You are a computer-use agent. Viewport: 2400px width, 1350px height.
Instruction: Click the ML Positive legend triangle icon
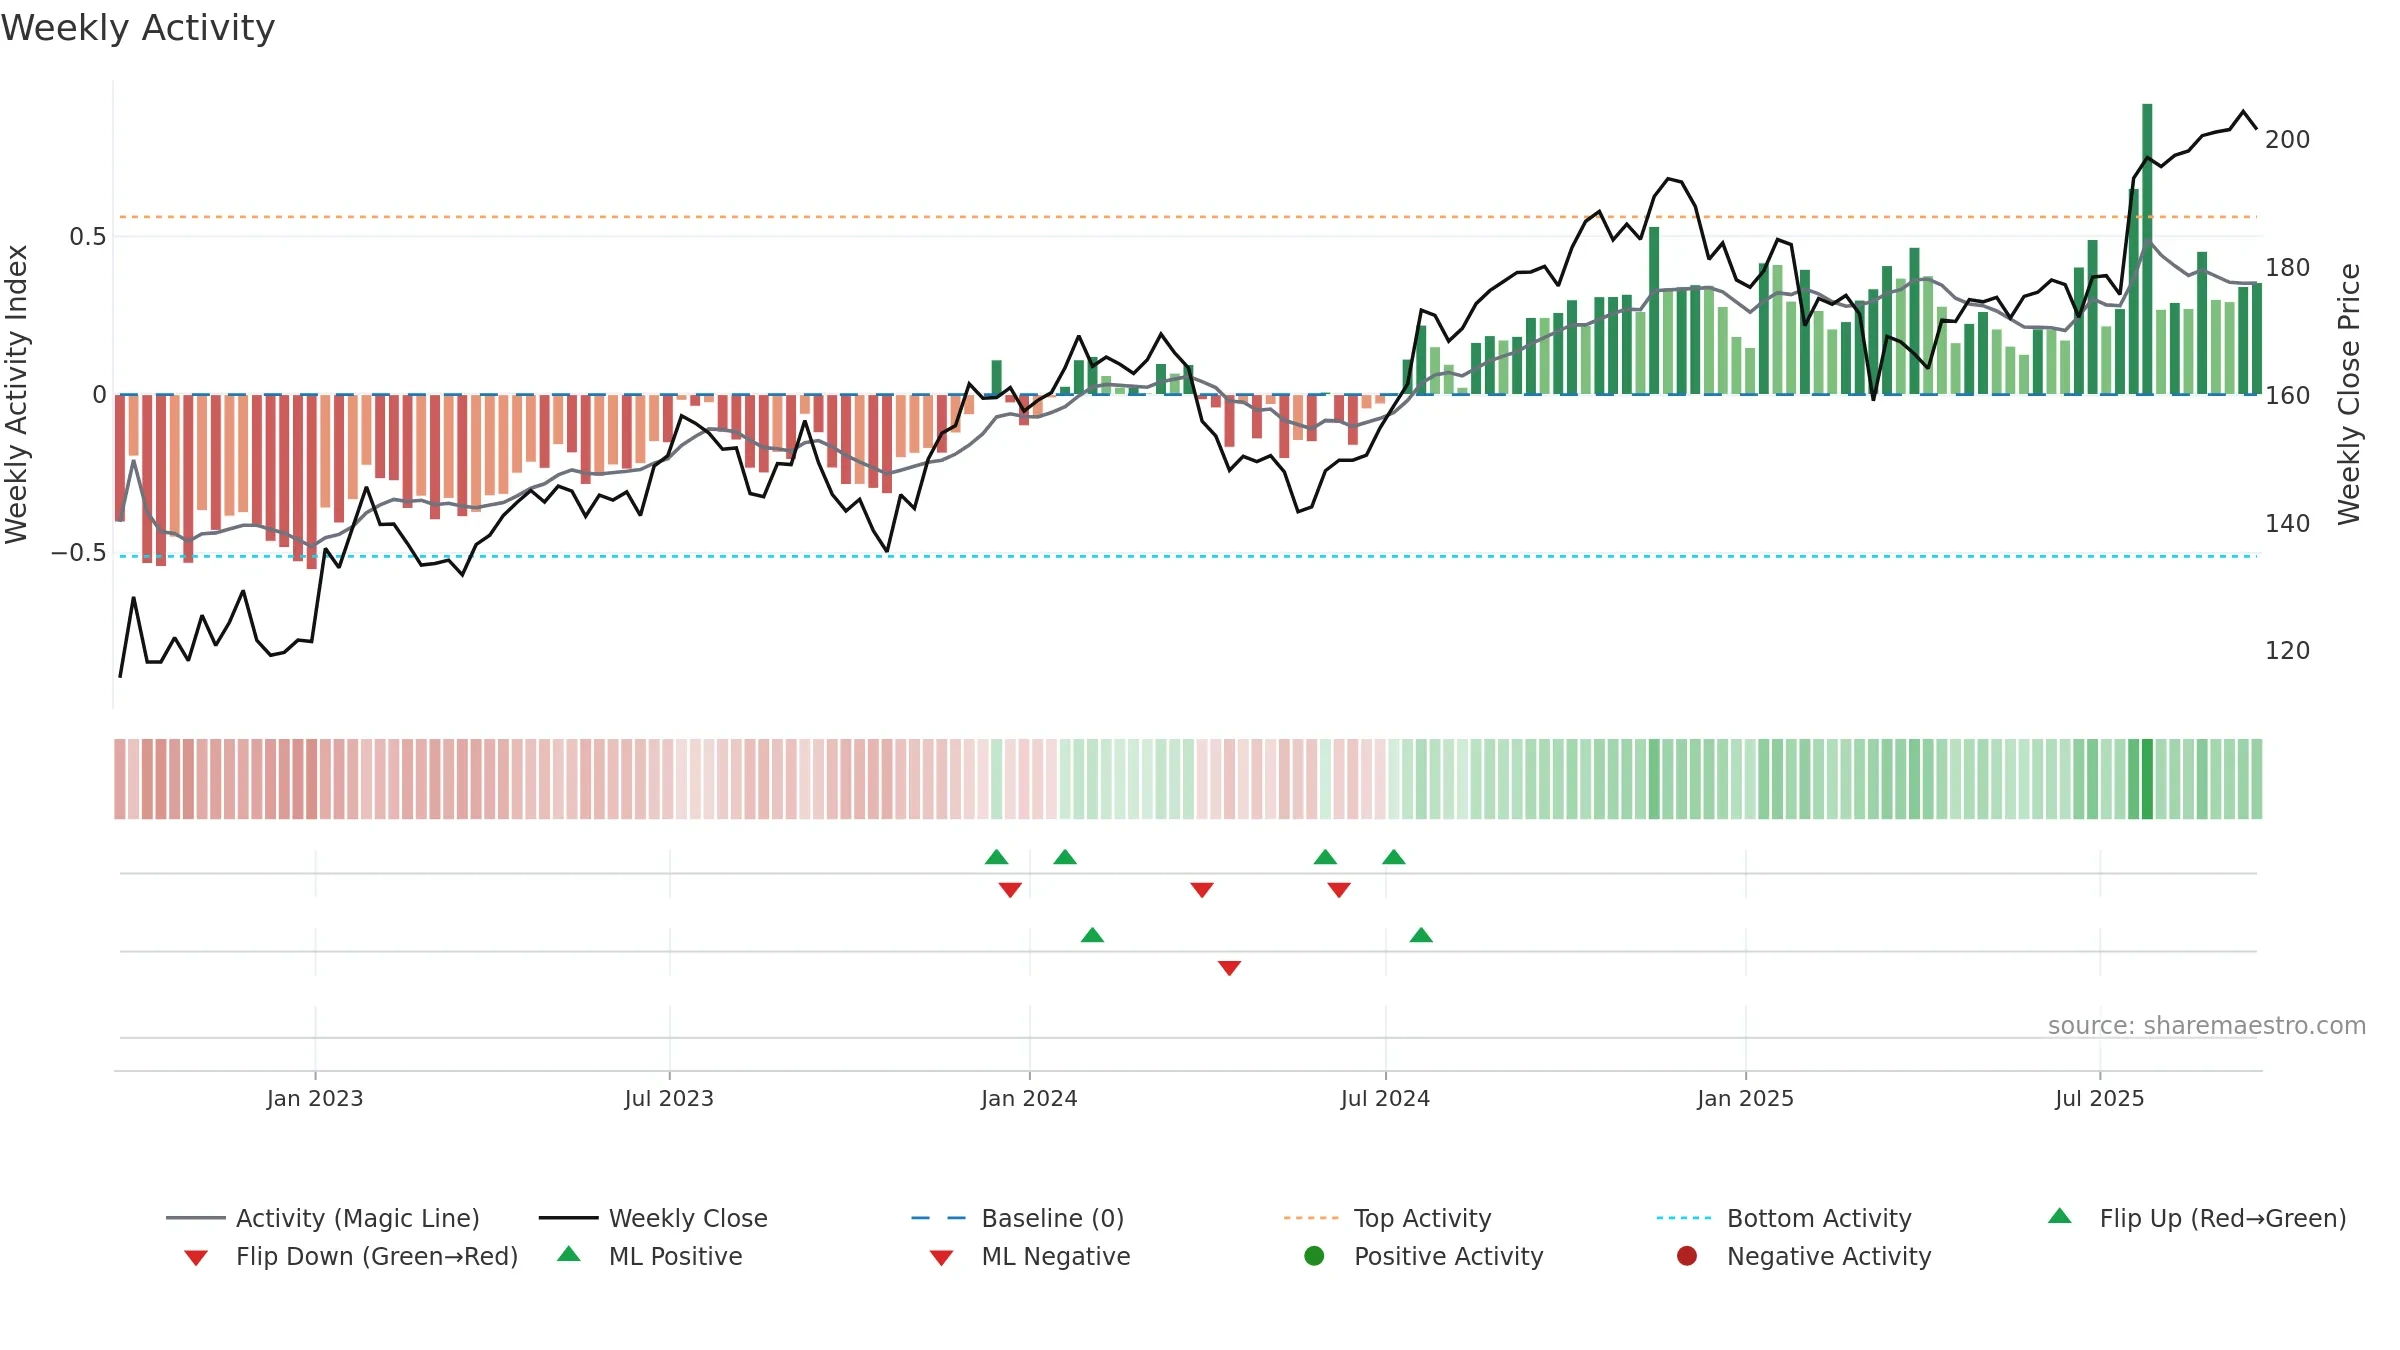tap(569, 1254)
